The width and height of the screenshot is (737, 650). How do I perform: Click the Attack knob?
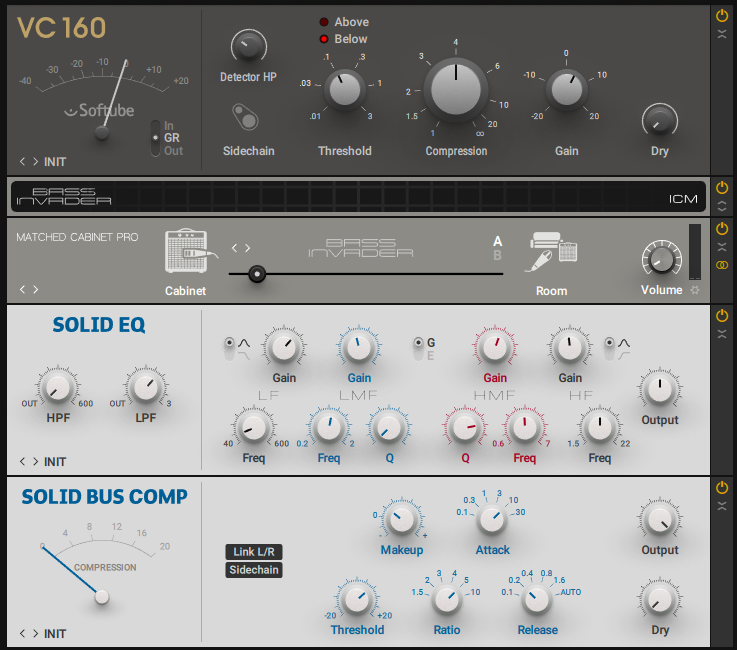[492, 520]
